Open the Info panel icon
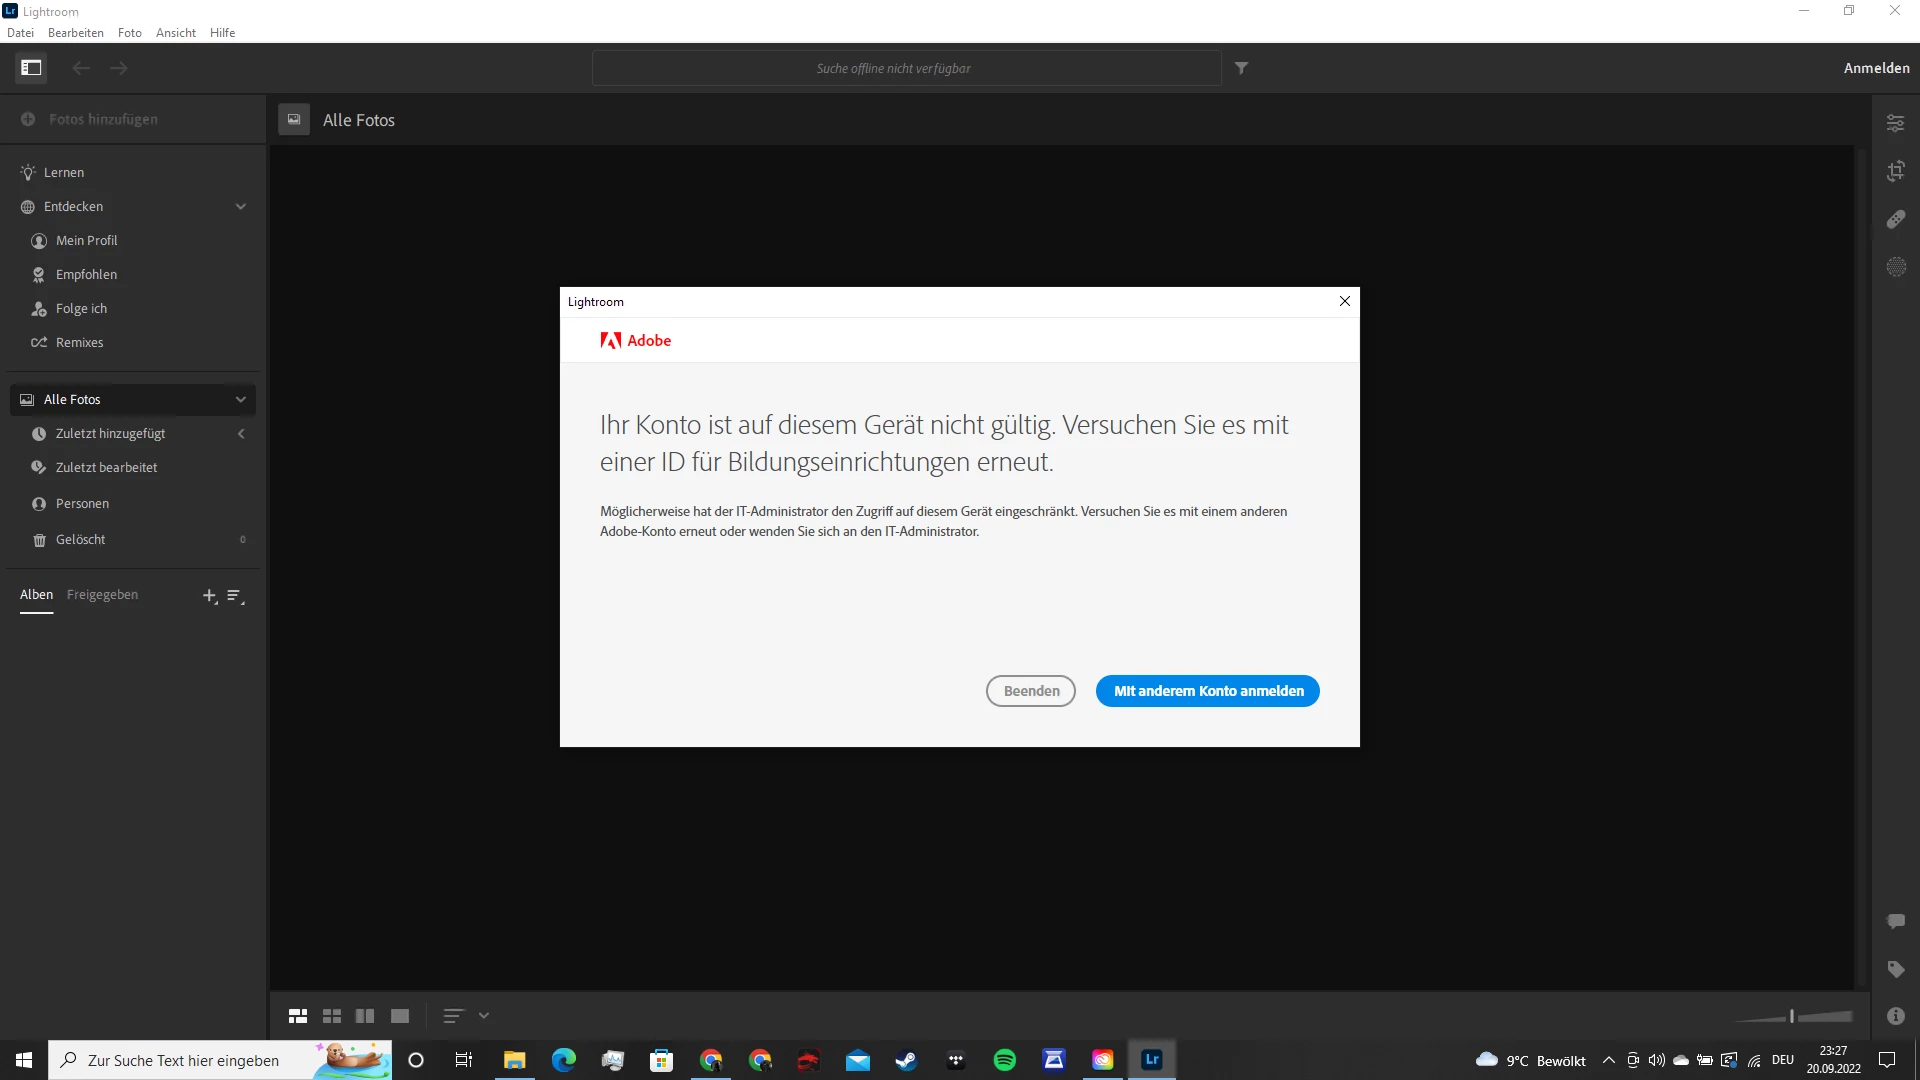Viewport: 1920px width, 1080px height. (1895, 1016)
